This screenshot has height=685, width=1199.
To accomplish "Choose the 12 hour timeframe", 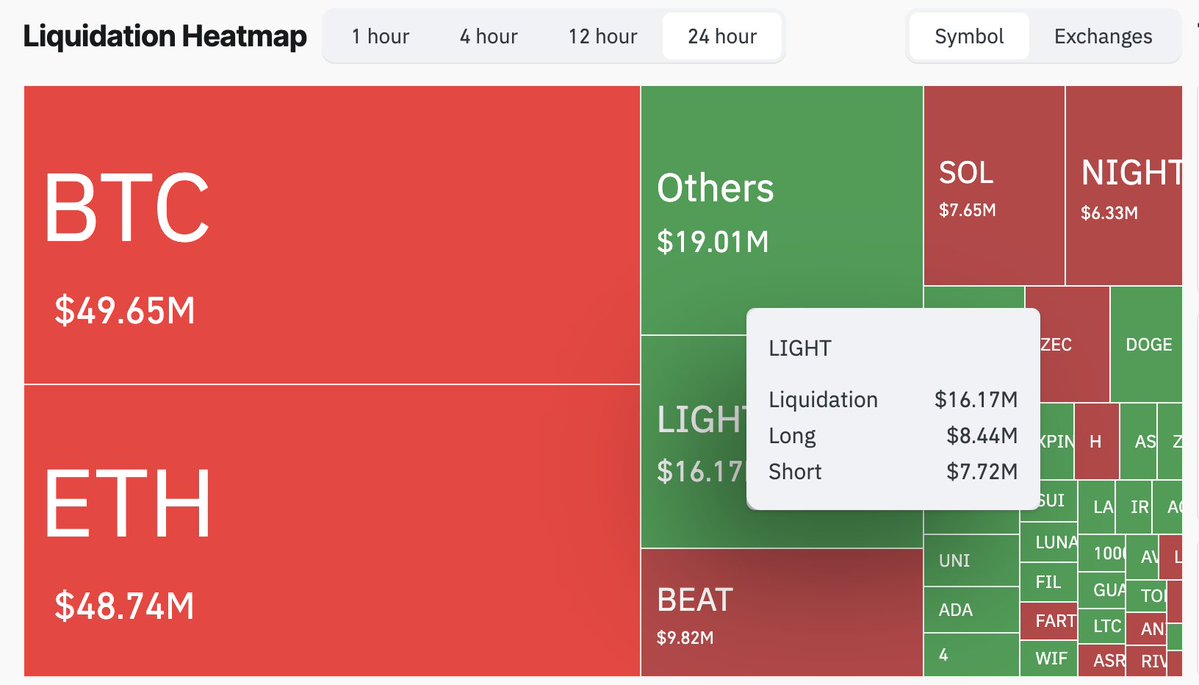I will [602, 37].
